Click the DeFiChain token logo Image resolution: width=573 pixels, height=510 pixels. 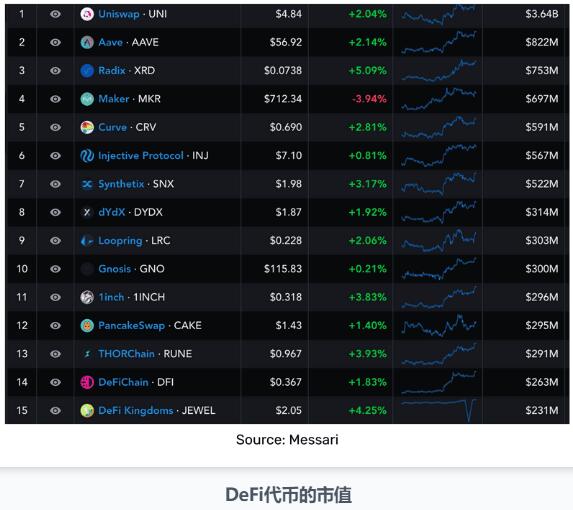click(87, 382)
